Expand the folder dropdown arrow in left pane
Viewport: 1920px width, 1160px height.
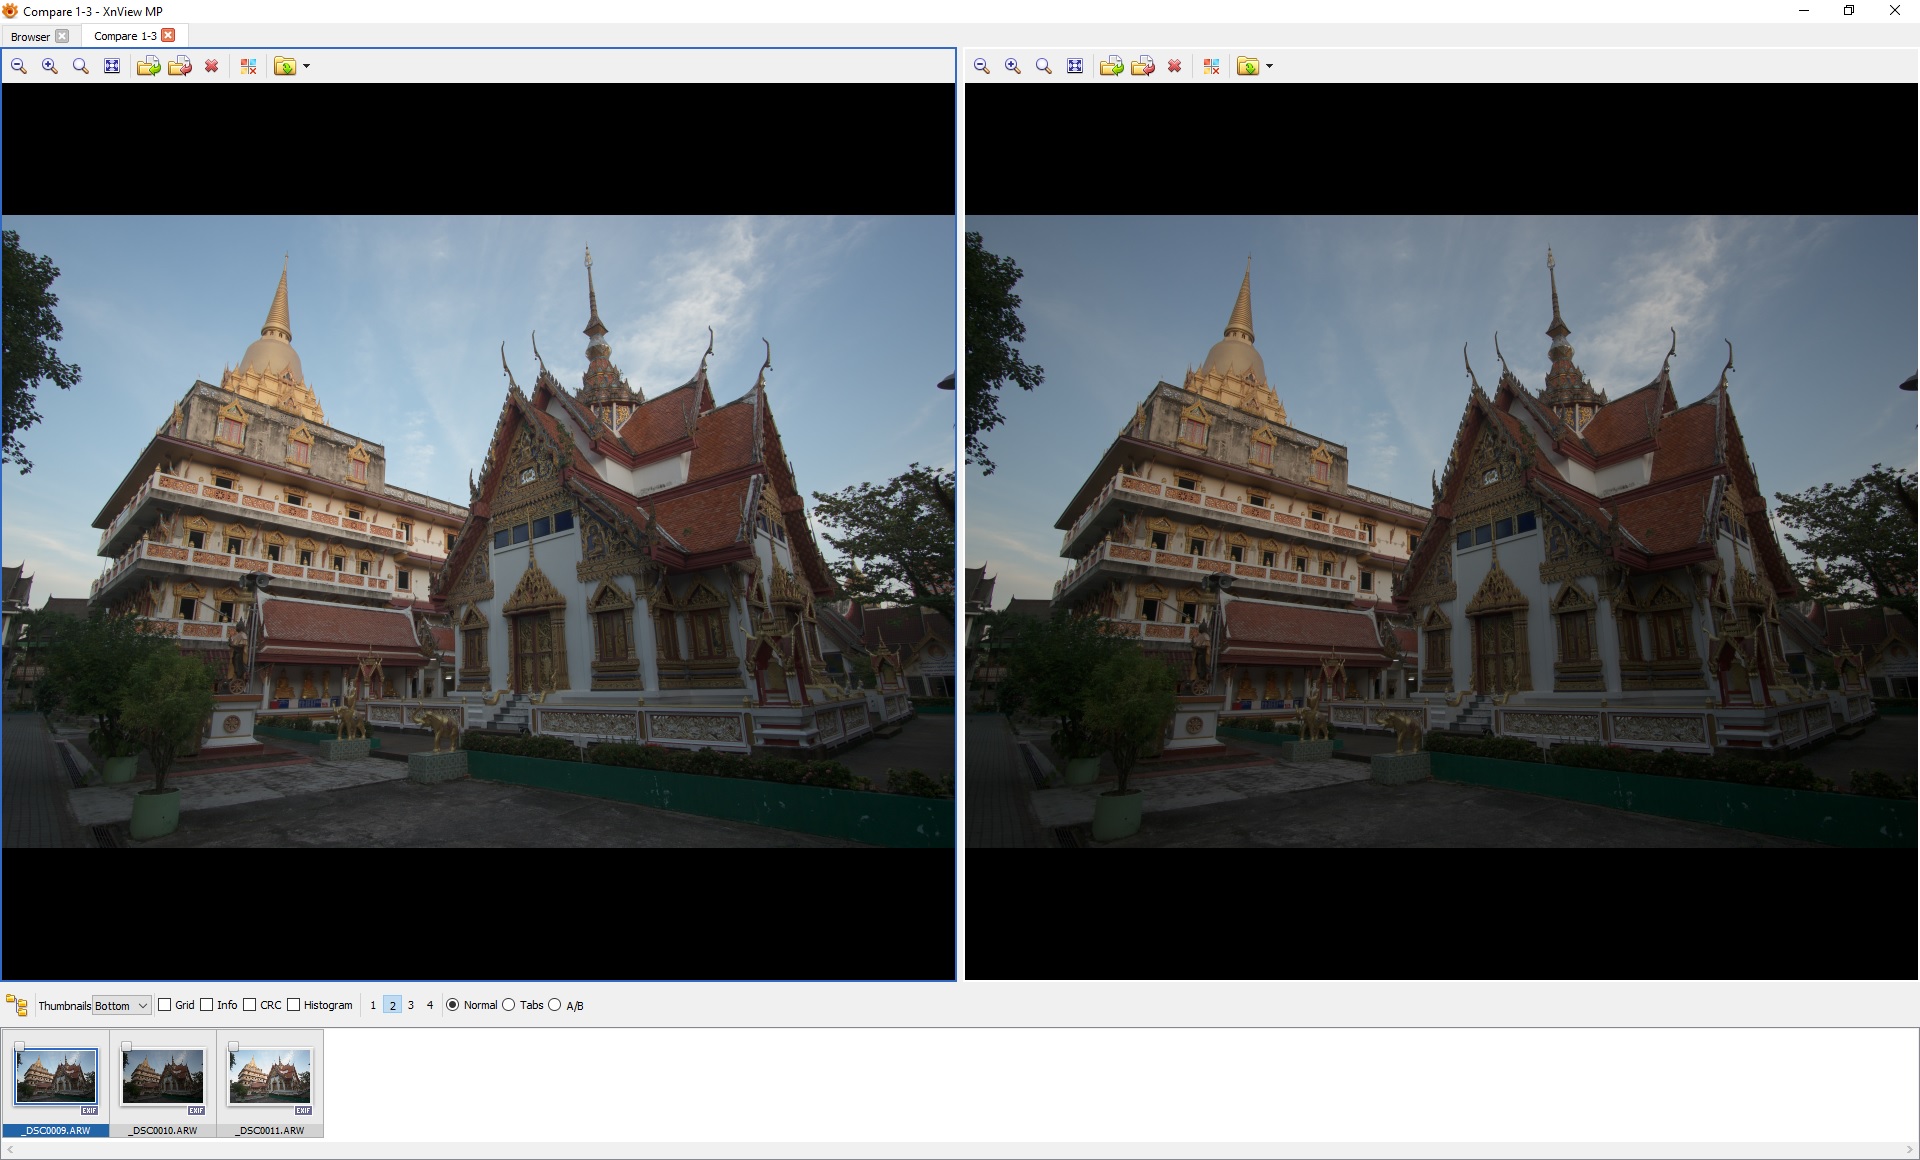(306, 66)
